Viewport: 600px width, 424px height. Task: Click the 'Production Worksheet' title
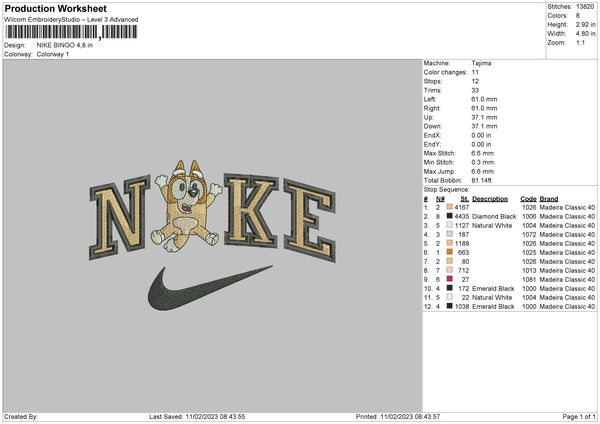55,9
